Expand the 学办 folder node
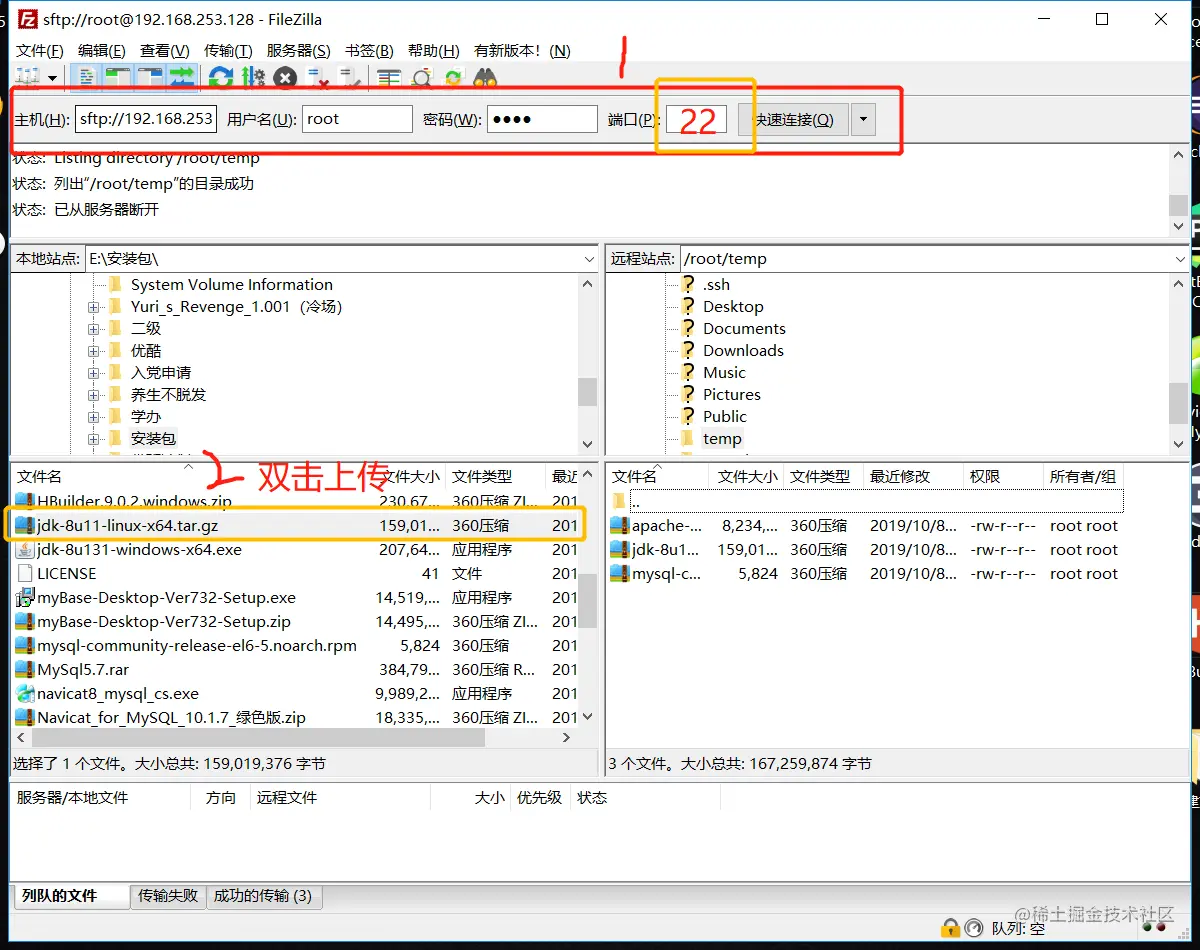 pos(94,417)
